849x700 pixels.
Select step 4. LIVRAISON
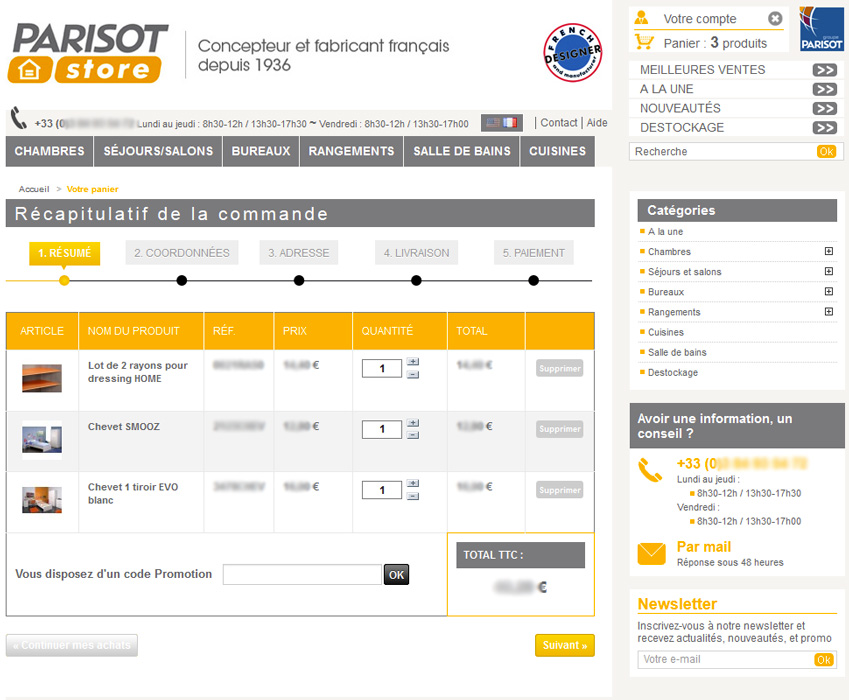pos(416,253)
